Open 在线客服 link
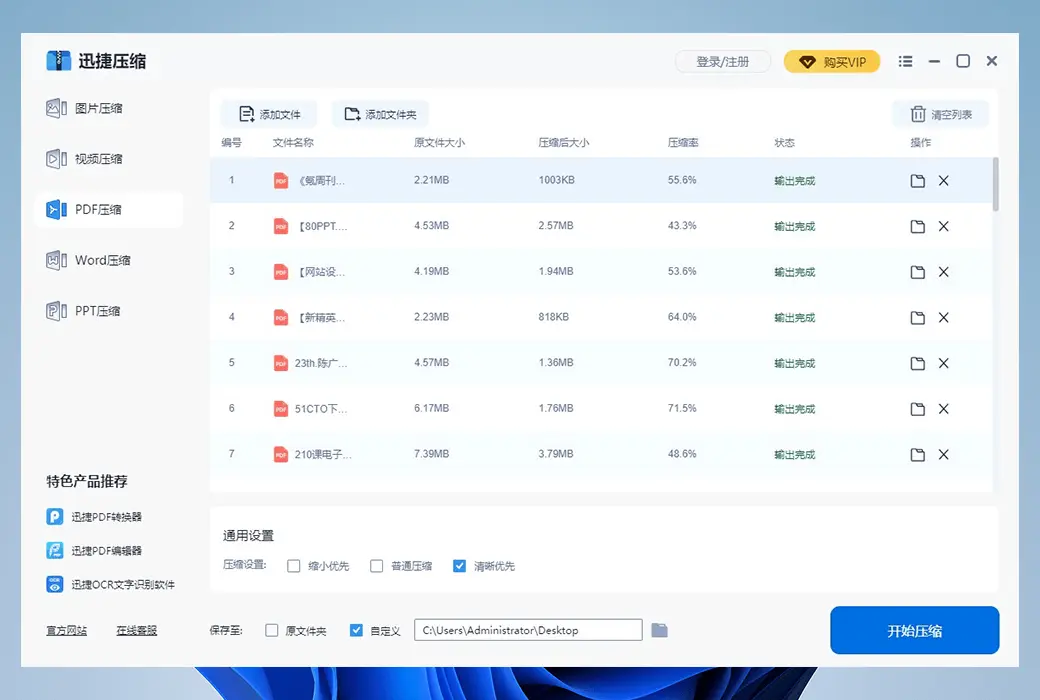 [137, 630]
